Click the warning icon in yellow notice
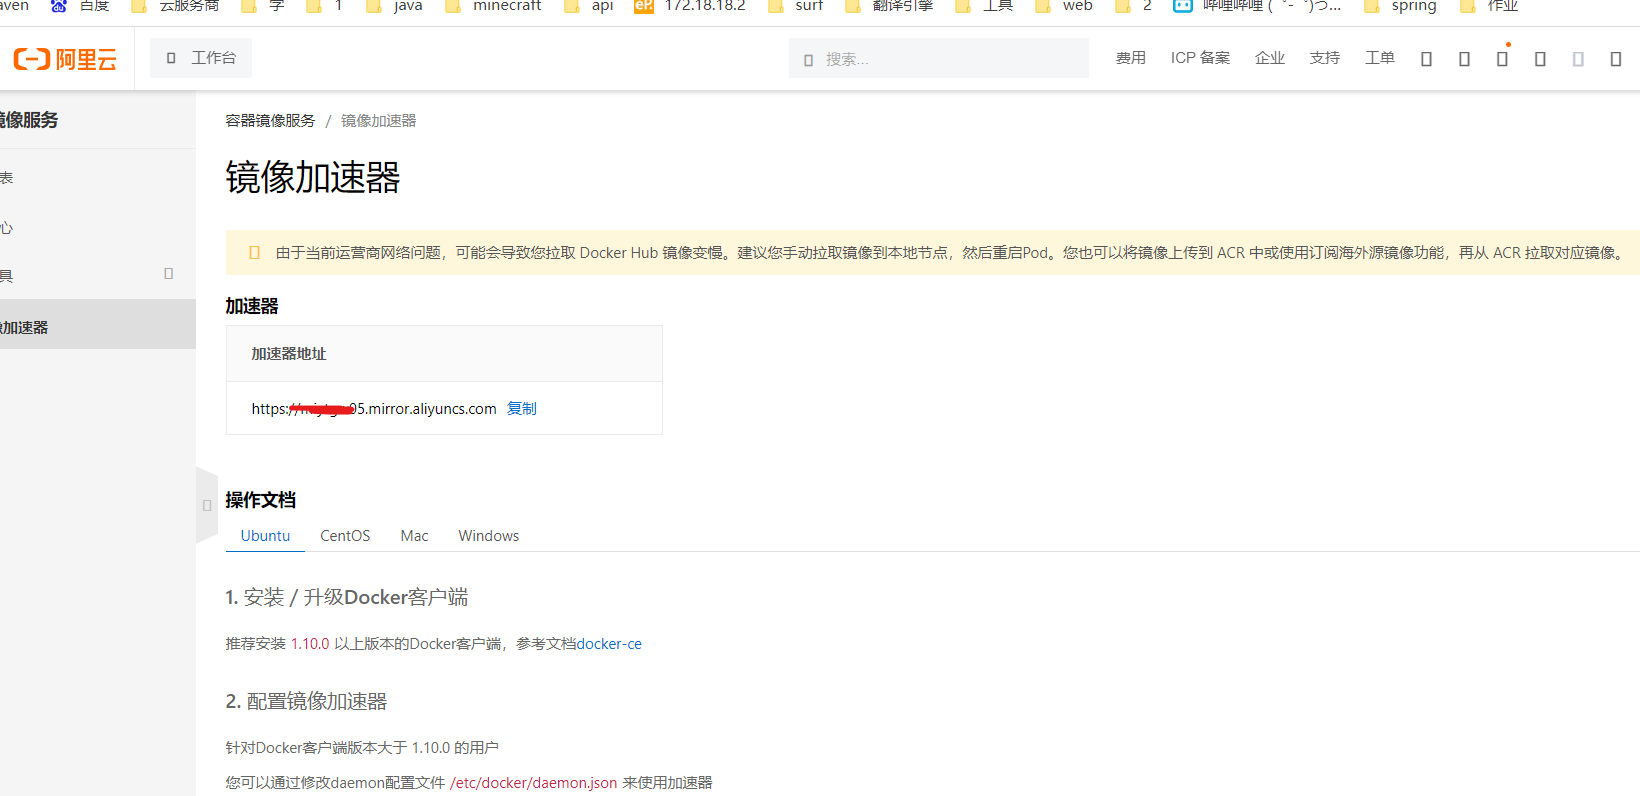 [x=254, y=253]
